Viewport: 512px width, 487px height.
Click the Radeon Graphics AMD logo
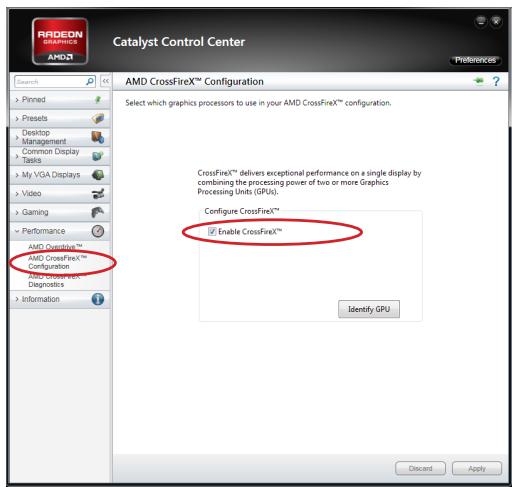pos(60,41)
